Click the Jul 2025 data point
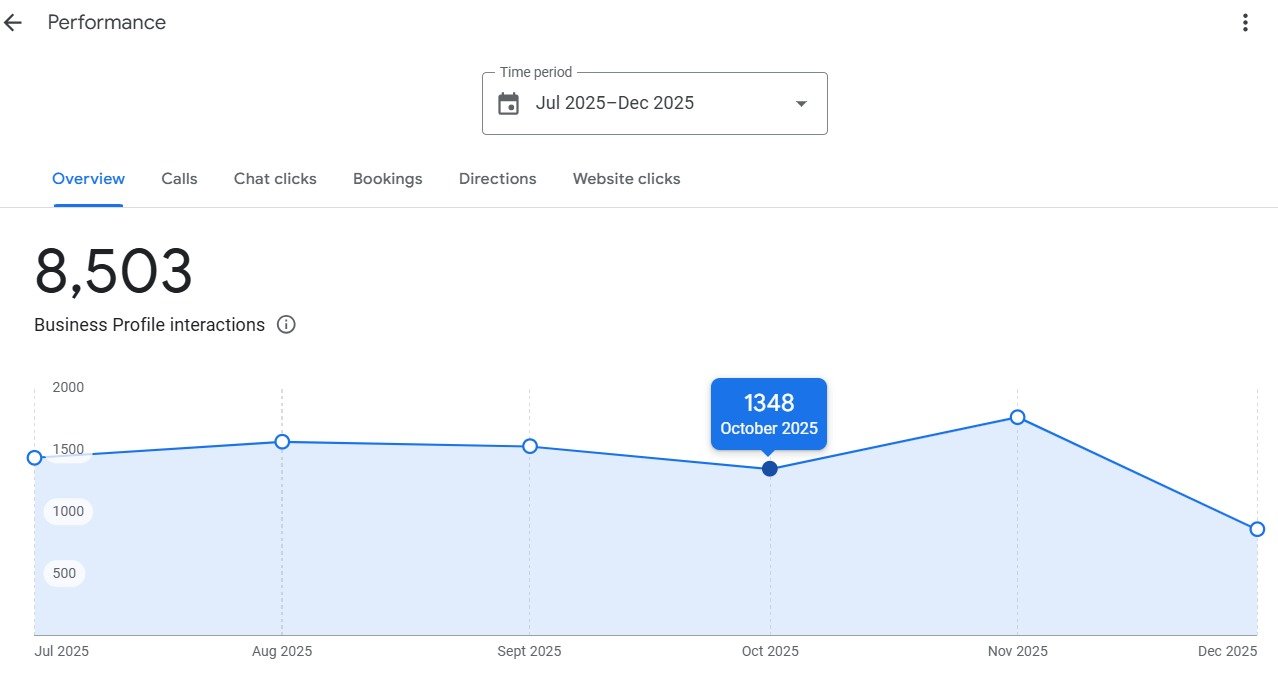The width and height of the screenshot is (1278, 681). tap(35, 458)
